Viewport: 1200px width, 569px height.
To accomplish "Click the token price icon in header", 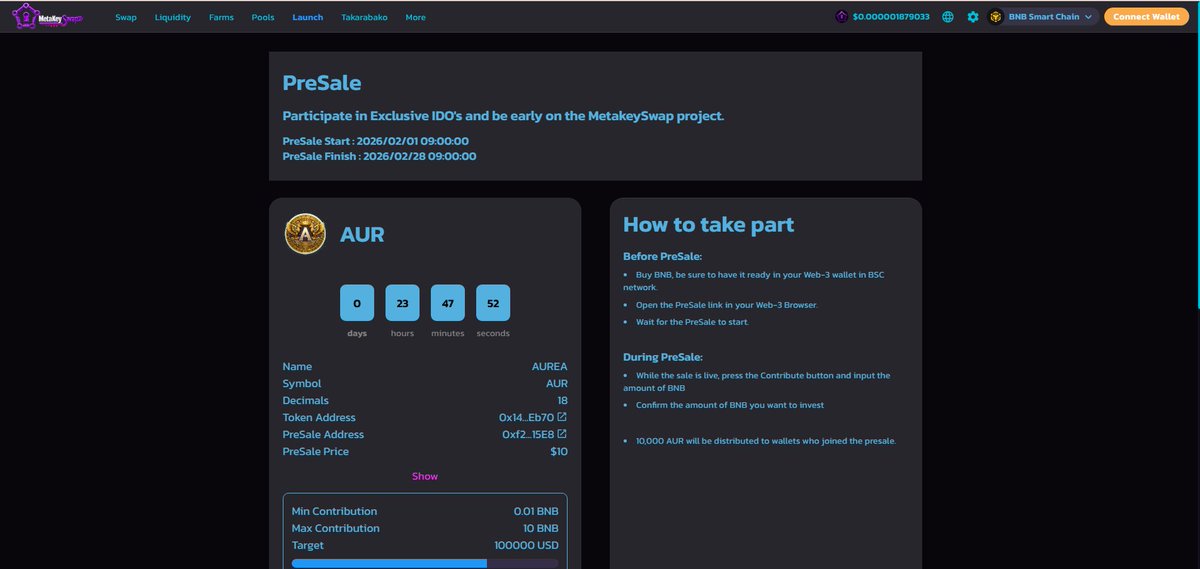I will (x=842, y=17).
